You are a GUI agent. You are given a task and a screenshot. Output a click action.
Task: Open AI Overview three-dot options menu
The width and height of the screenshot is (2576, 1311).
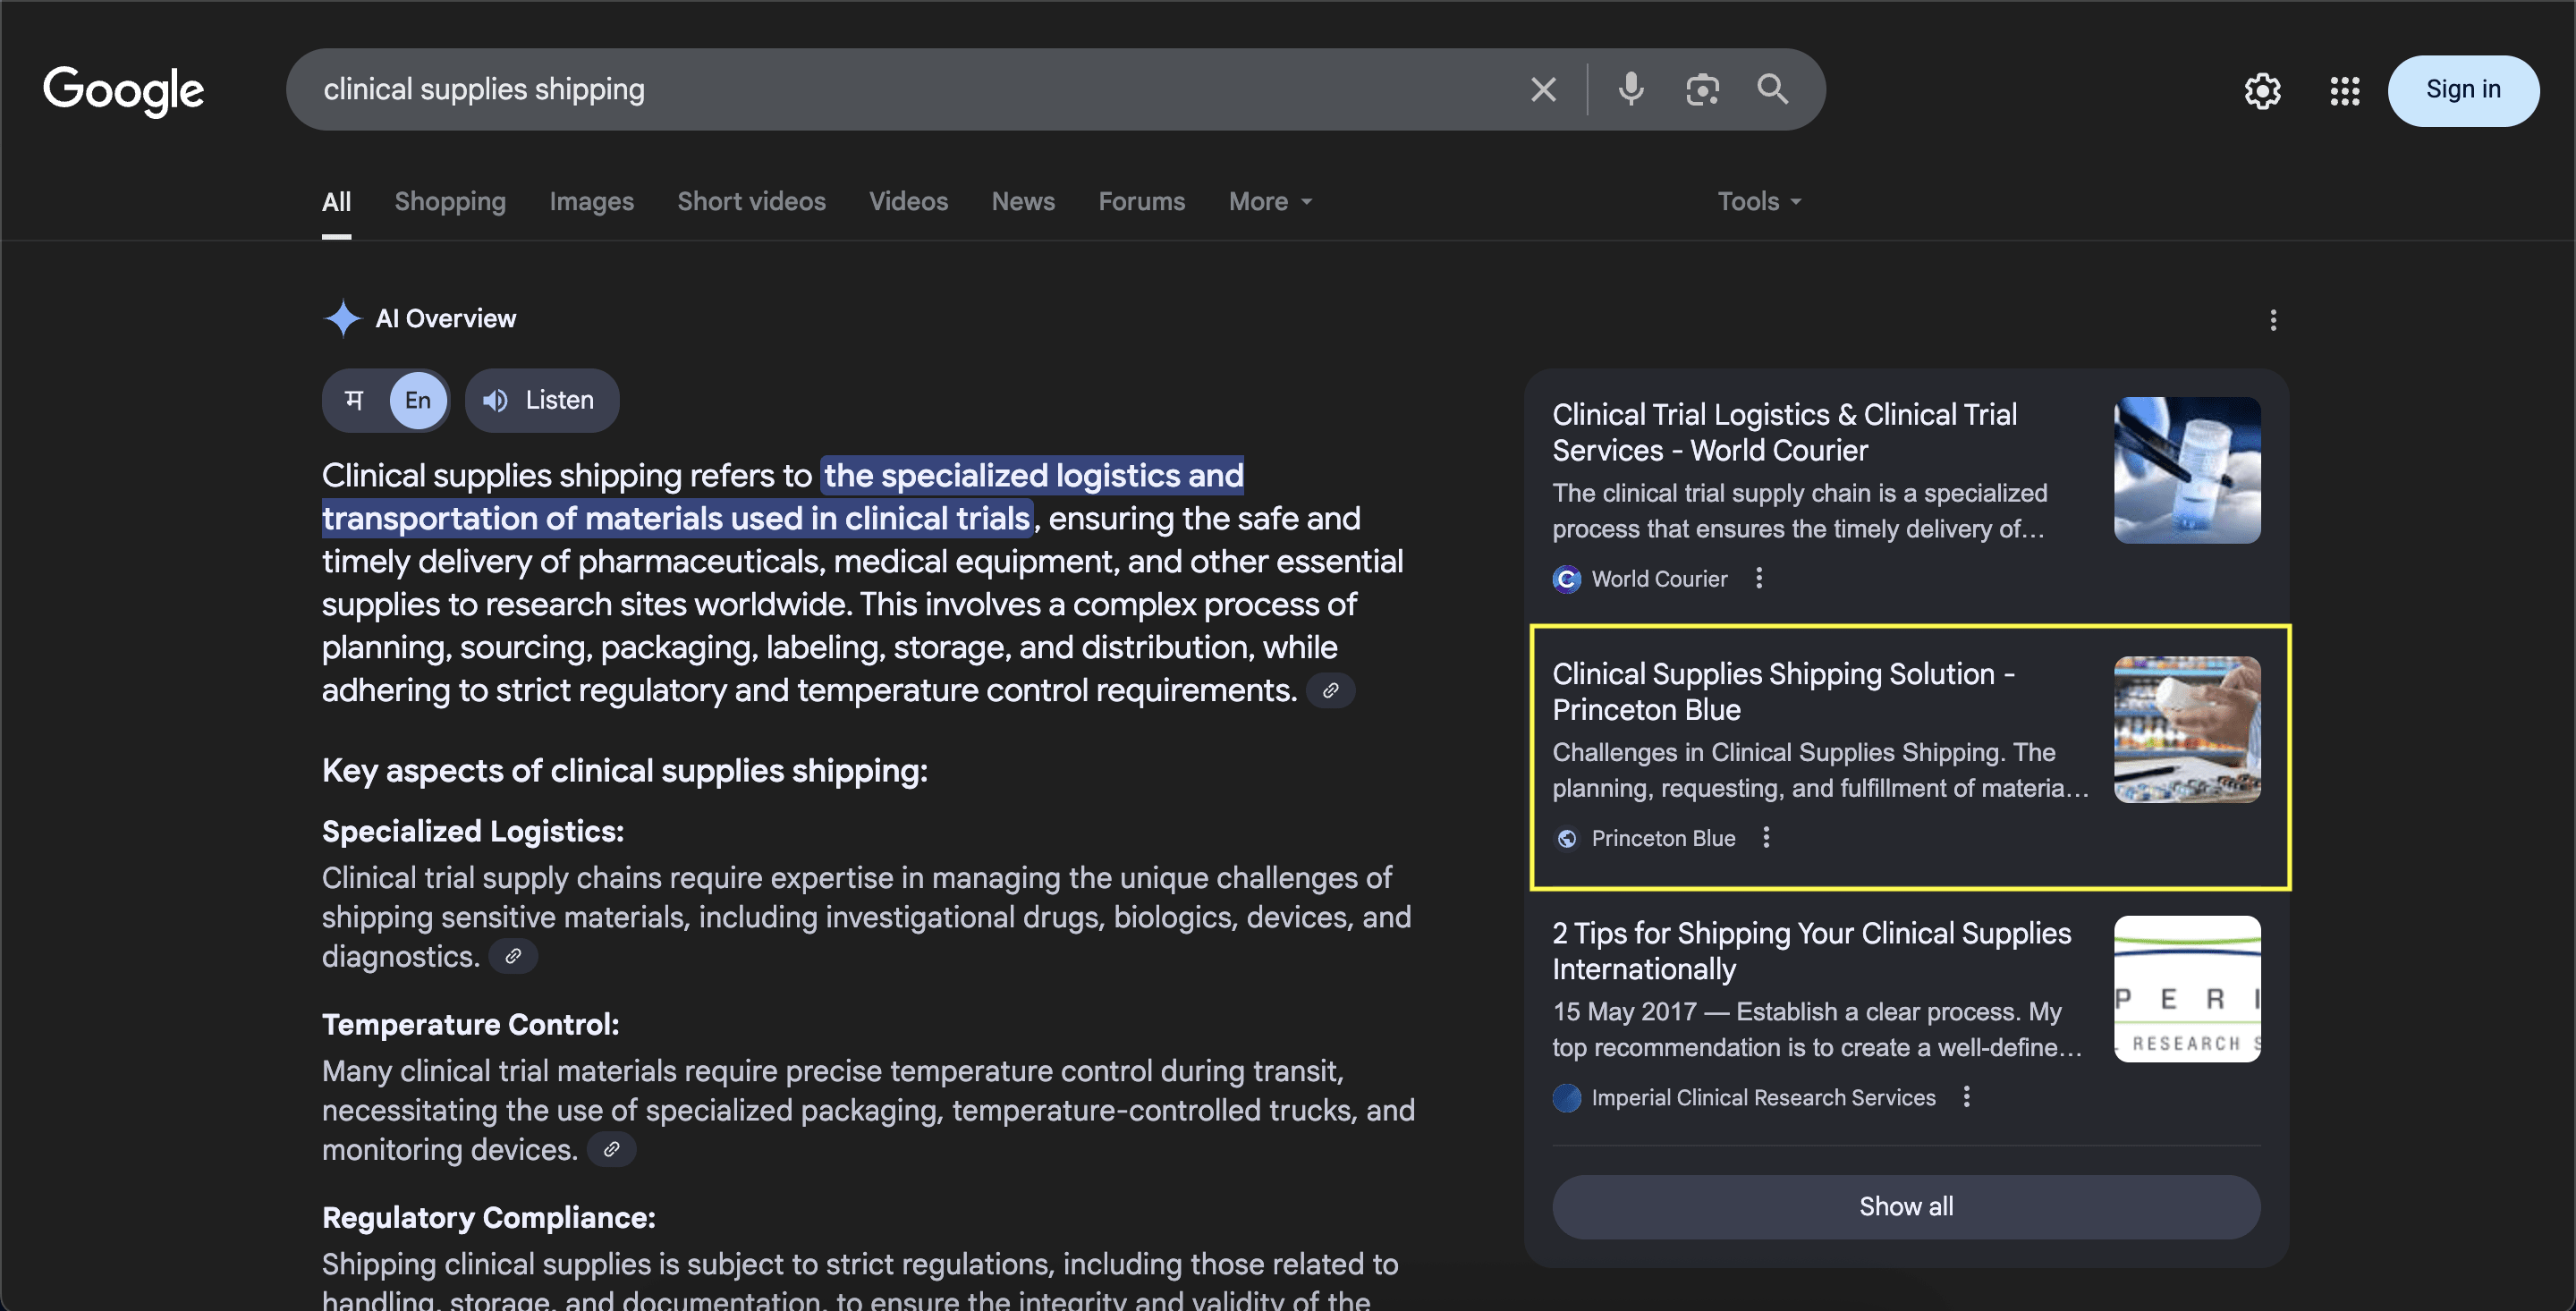[x=2272, y=320]
